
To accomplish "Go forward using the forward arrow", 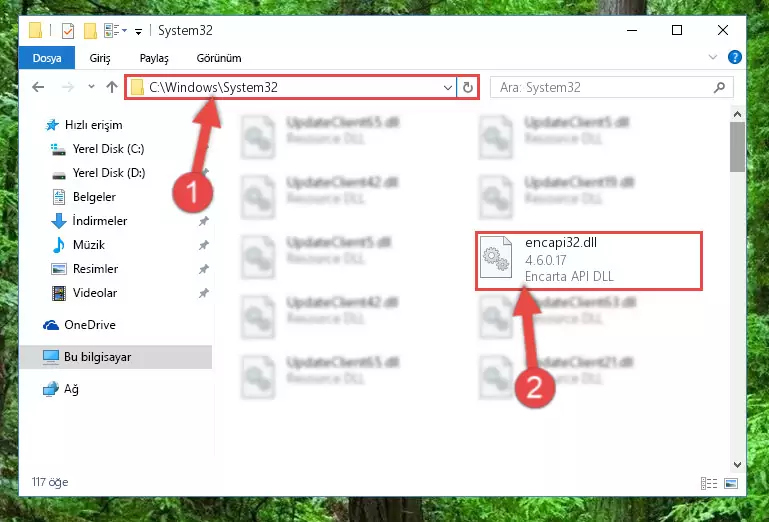I will click(68, 87).
